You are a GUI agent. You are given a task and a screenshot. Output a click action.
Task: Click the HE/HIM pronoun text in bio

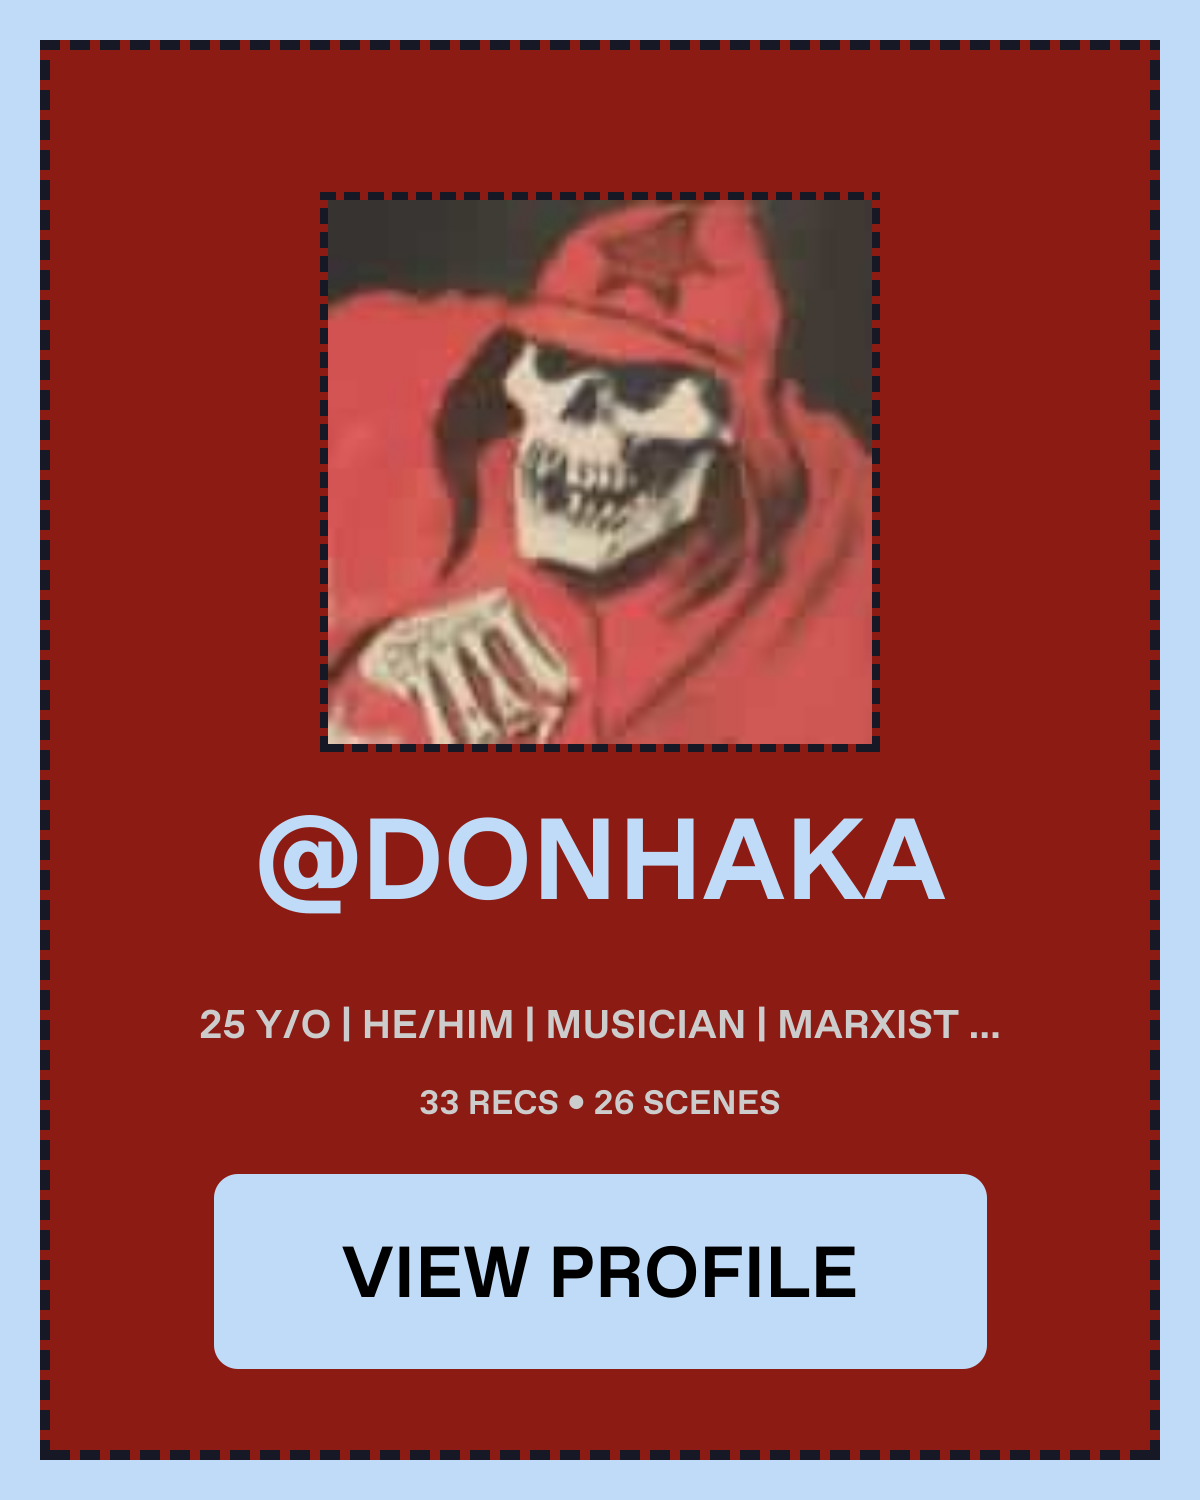(438, 1025)
